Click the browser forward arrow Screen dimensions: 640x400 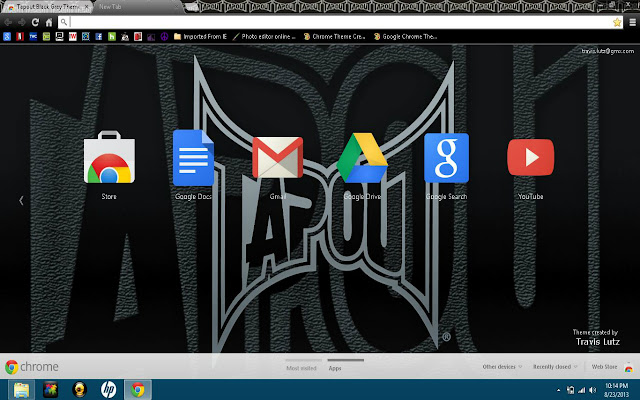coord(21,22)
